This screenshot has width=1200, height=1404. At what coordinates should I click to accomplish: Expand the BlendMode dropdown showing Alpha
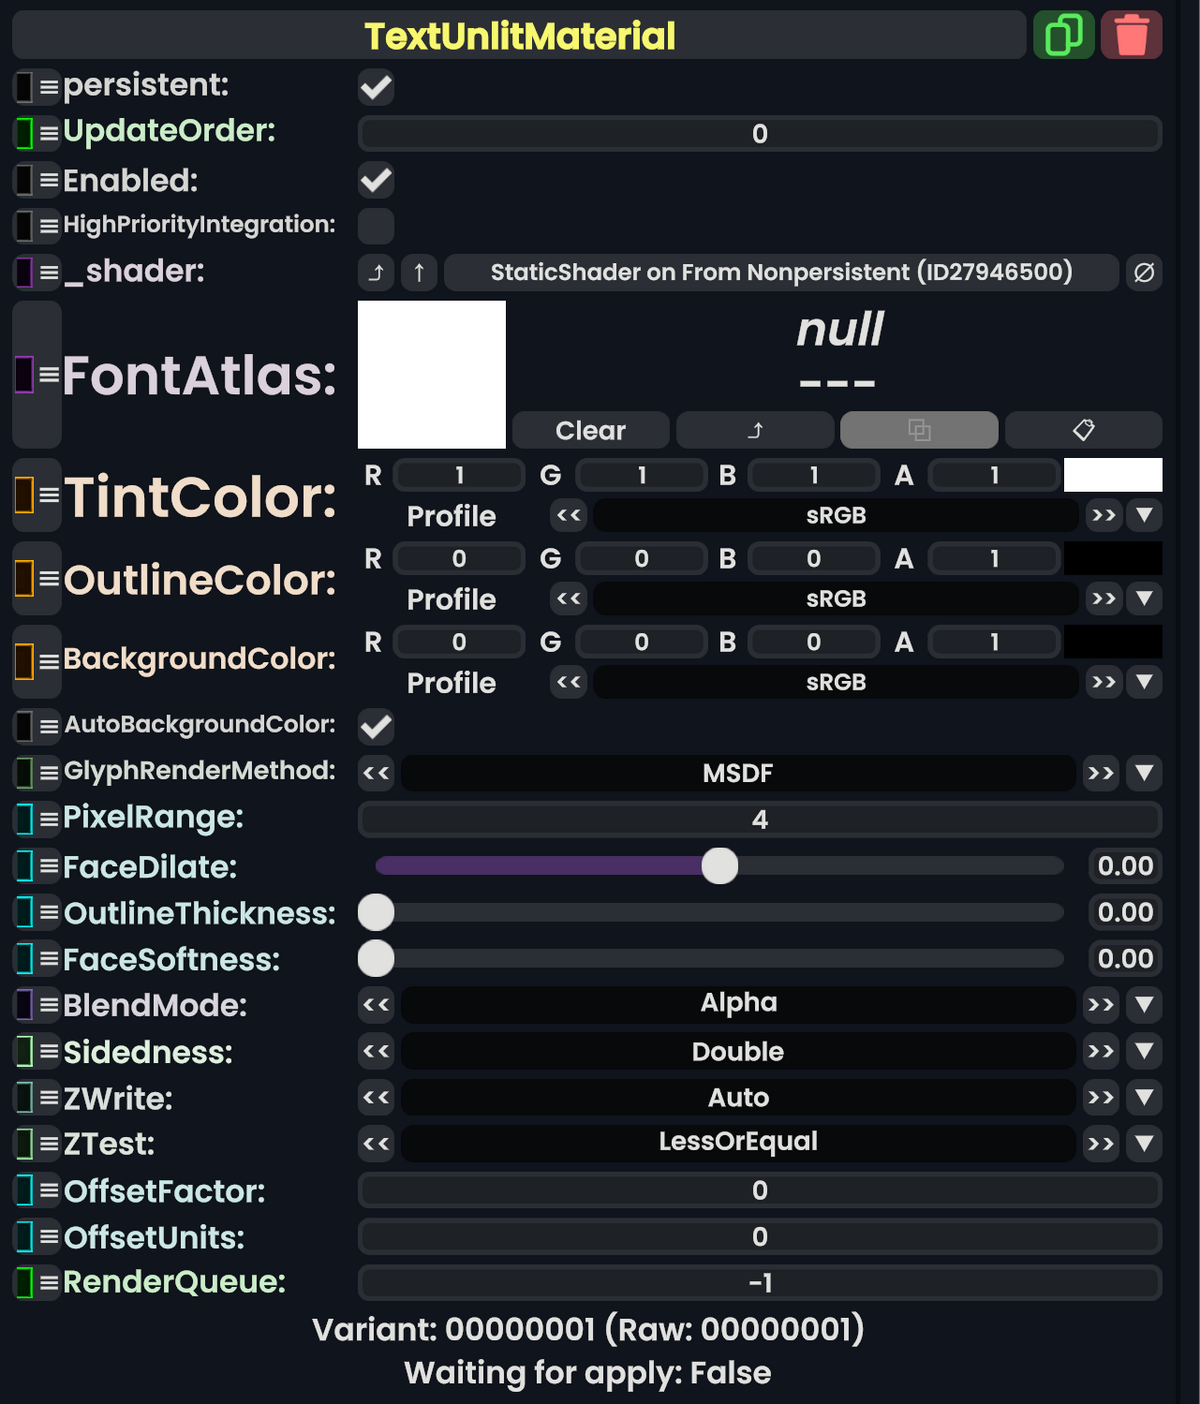(1144, 1004)
